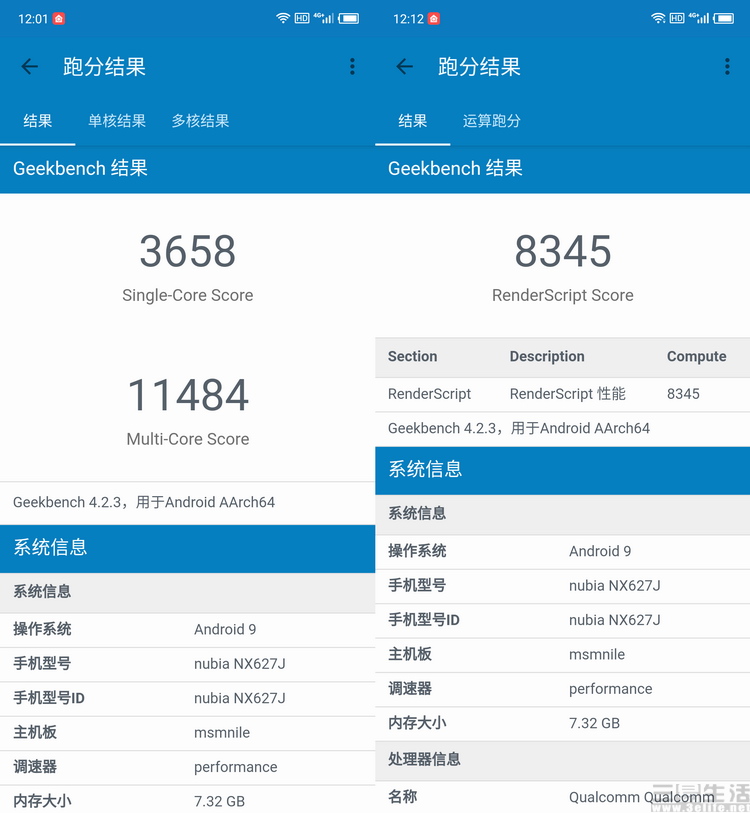This screenshot has height=813, width=750.
Task: Select the 结果 tab in the right screenshot
Action: (x=412, y=121)
